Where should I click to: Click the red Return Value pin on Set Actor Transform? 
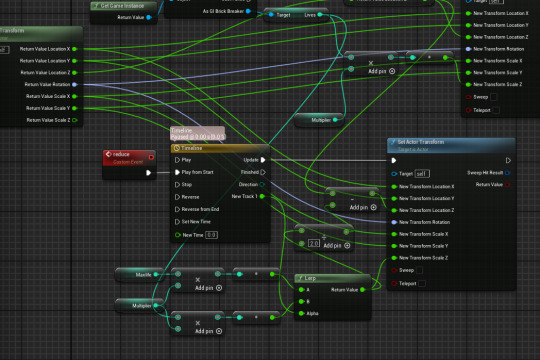coord(507,185)
